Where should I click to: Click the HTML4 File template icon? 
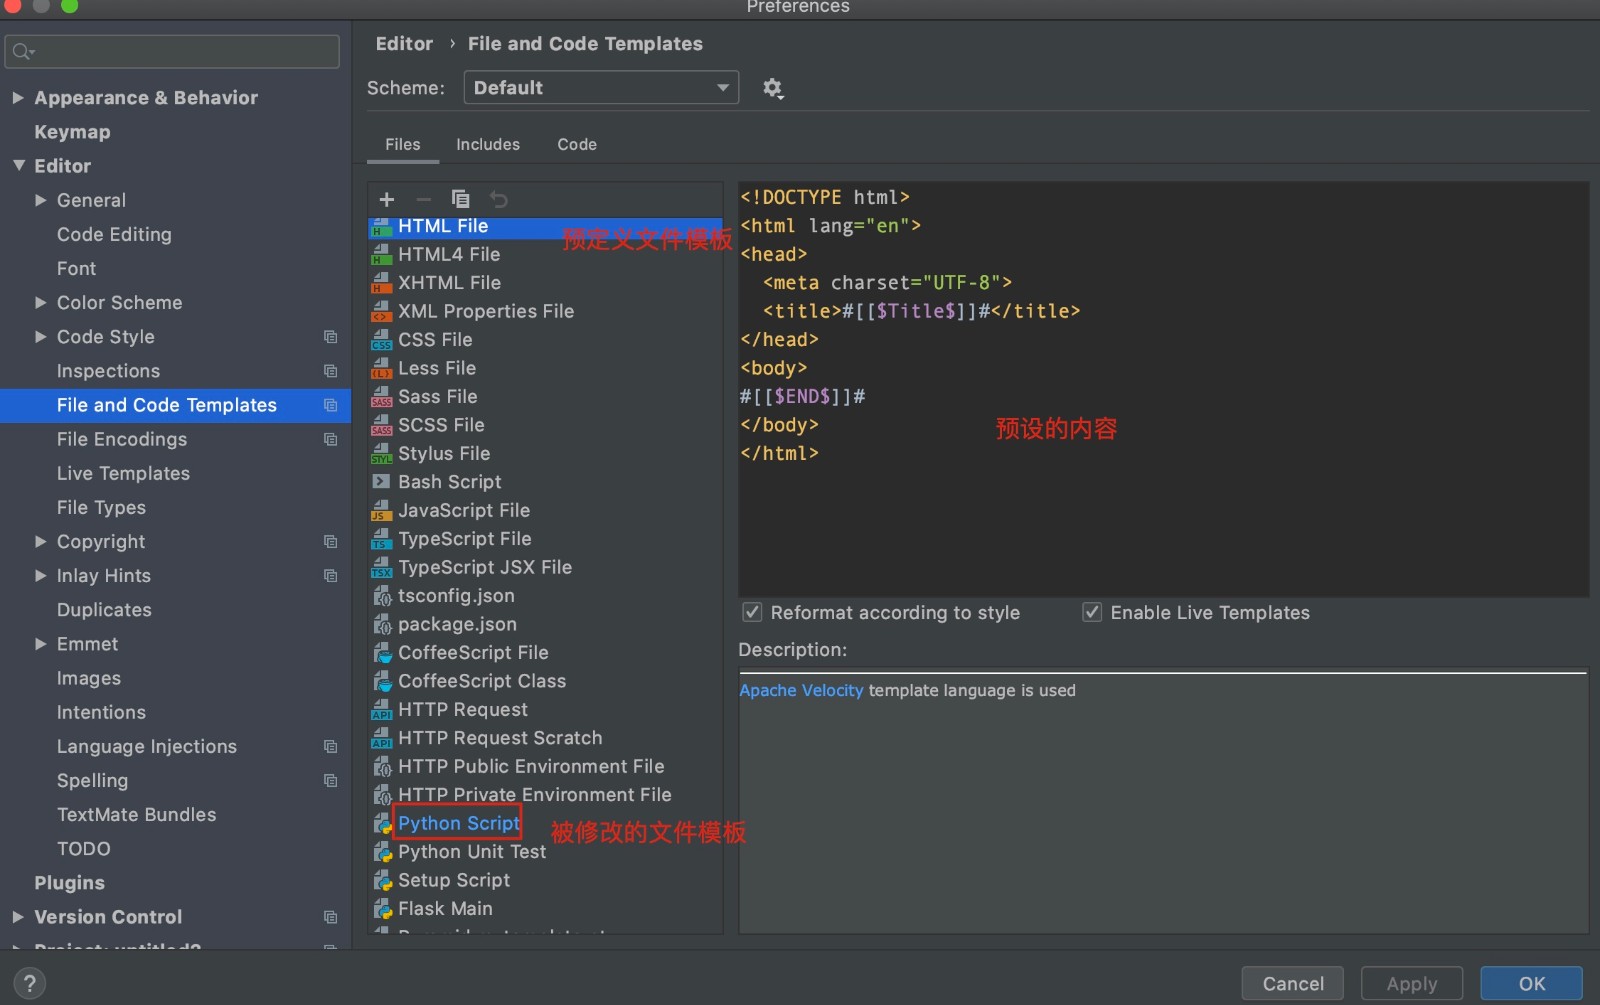tap(381, 255)
